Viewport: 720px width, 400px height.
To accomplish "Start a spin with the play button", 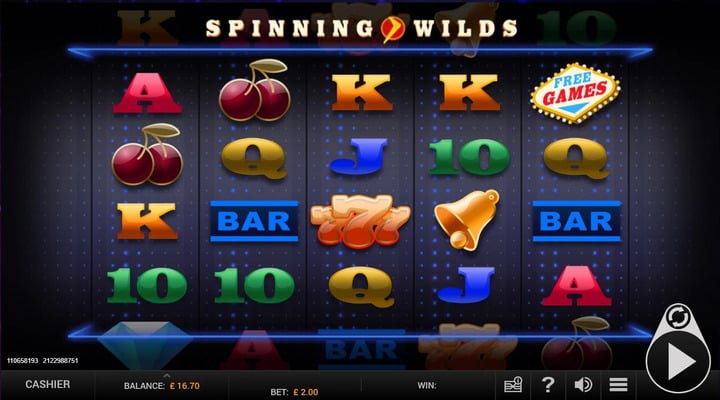I will pos(678,361).
